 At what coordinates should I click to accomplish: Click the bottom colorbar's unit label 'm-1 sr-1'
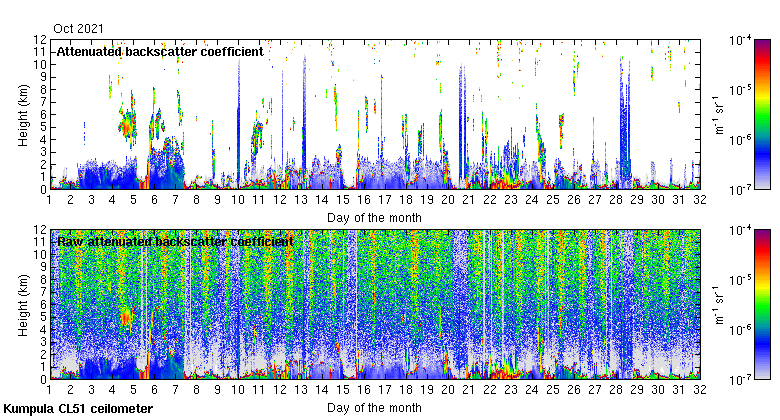tap(718, 304)
